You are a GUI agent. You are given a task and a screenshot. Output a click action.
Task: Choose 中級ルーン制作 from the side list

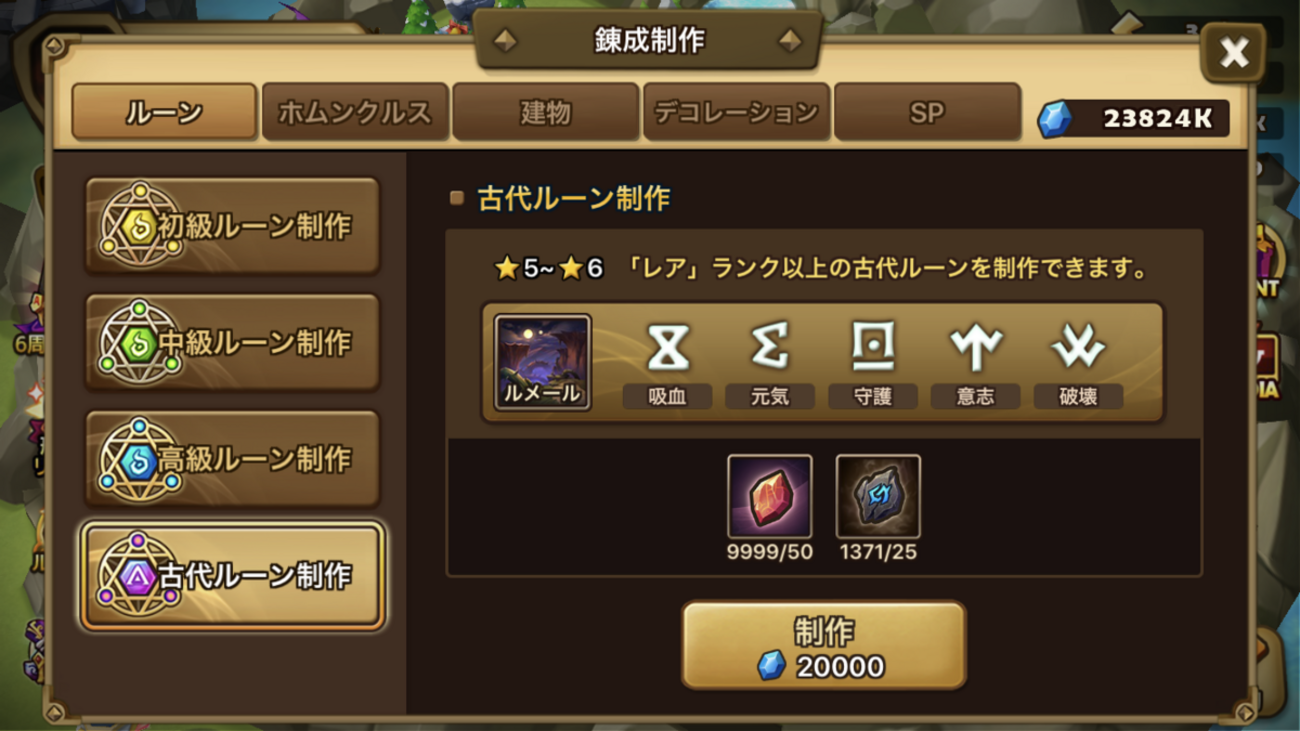point(233,342)
